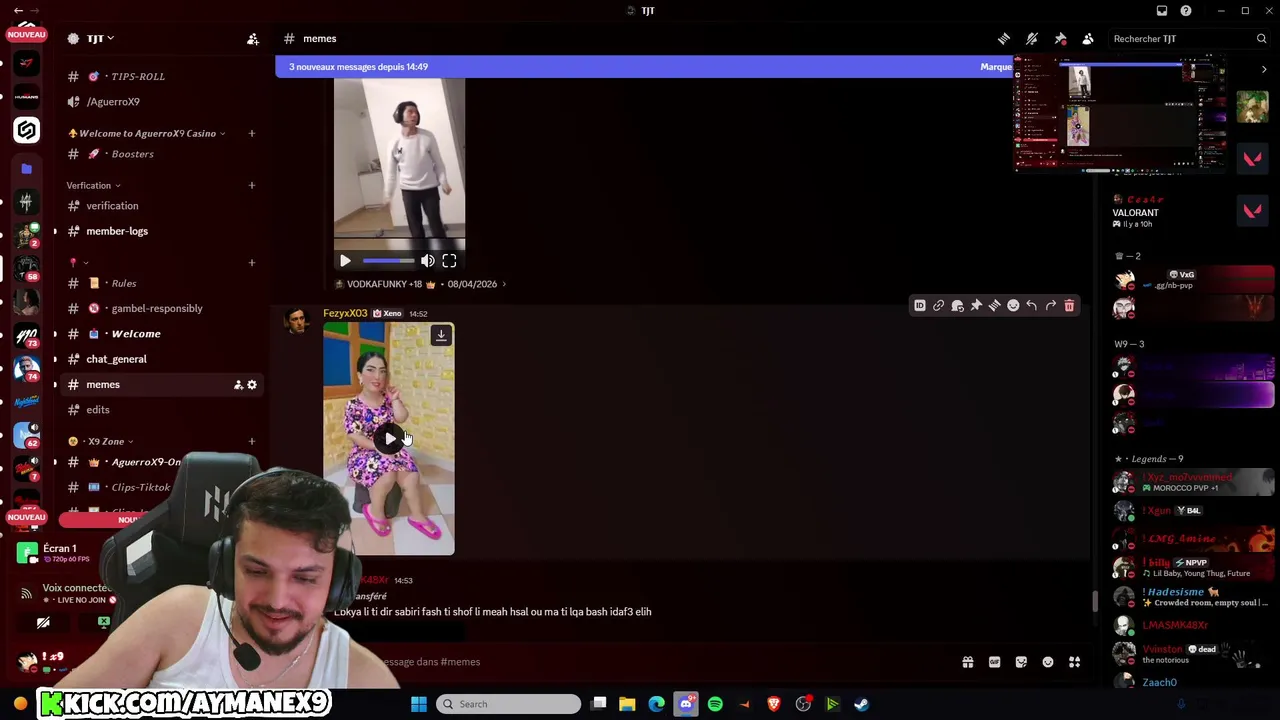Open FezyxX03 user profile name

point(345,313)
